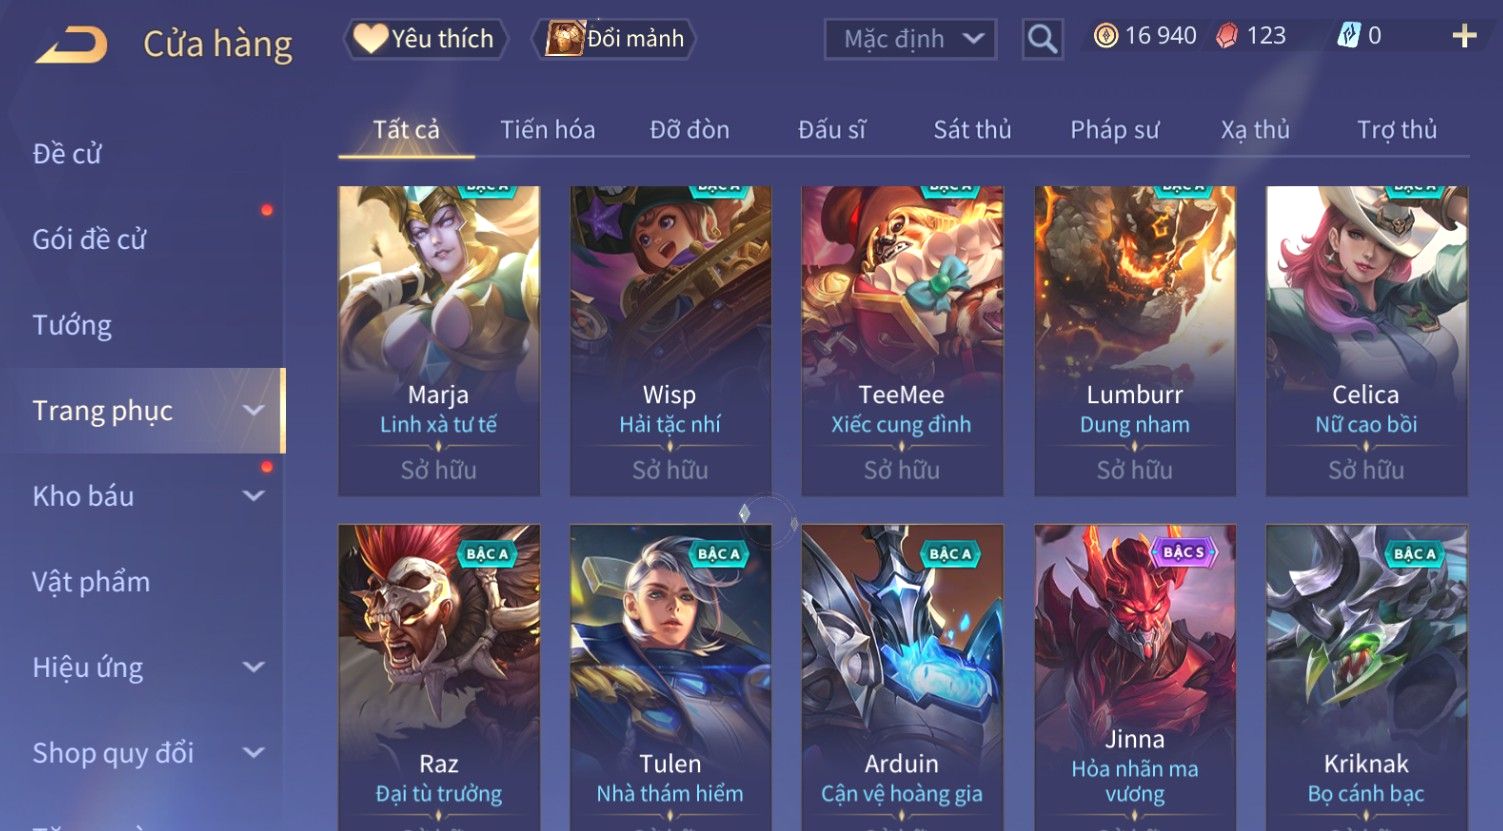Expand the Kho báu sidebar section
1503x831 pixels.
(142, 496)
